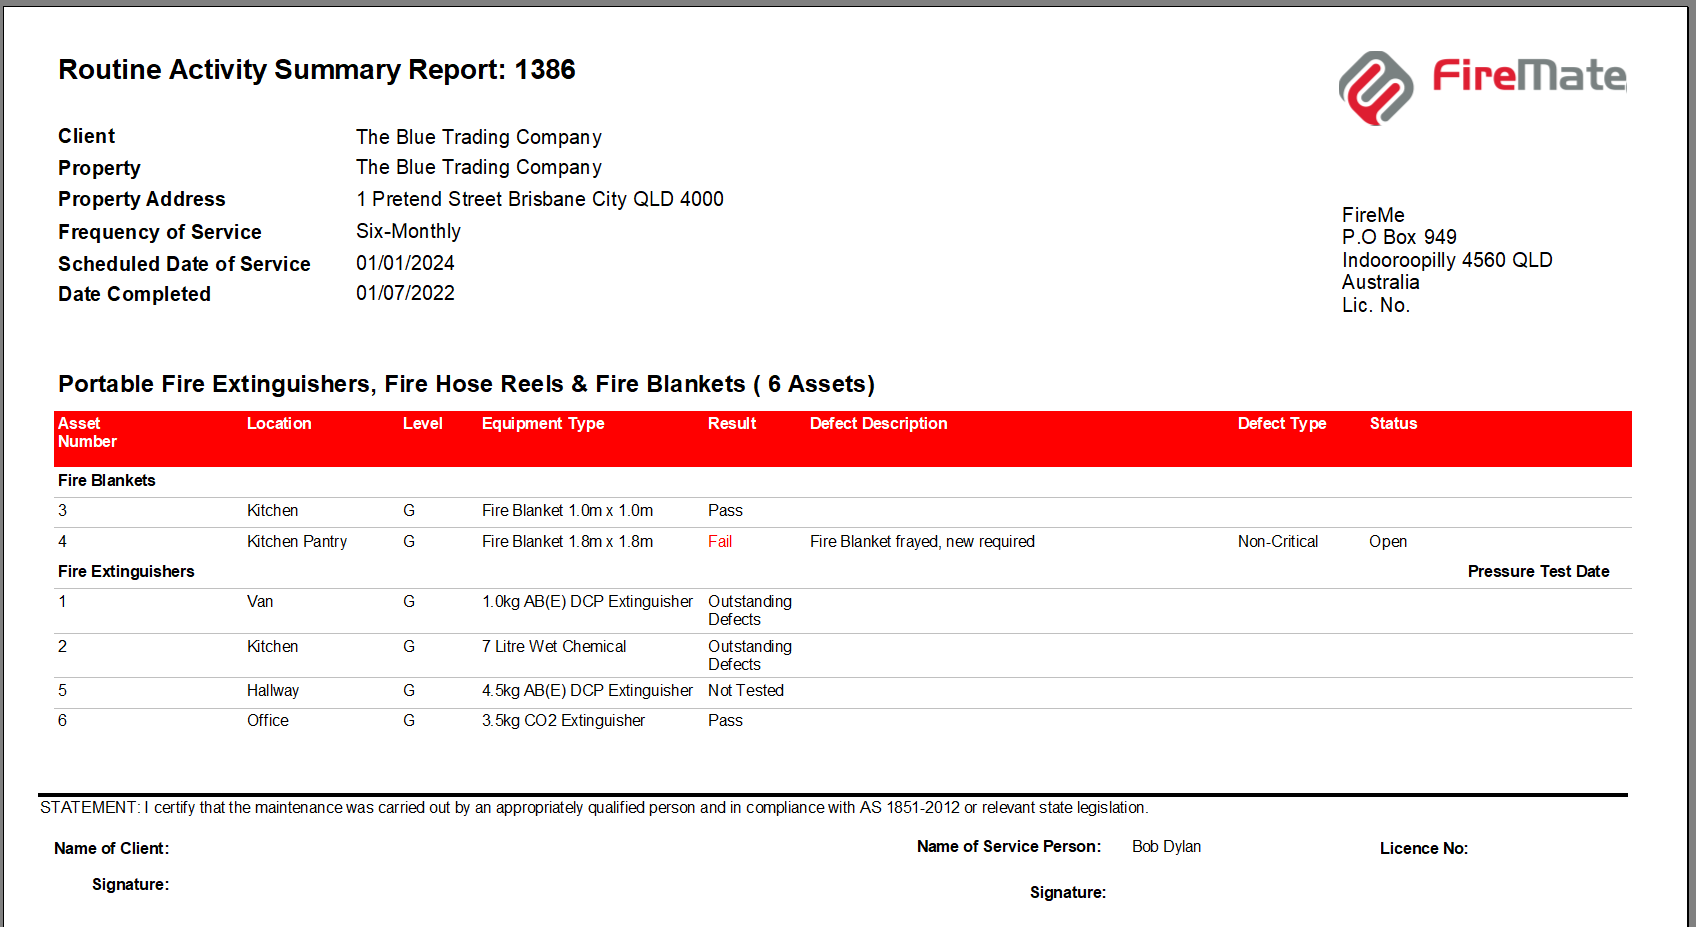Click the property address 1 Pretend Street Brisbane
Viewport: 1696px width, 927px height.
click(540, 199)
